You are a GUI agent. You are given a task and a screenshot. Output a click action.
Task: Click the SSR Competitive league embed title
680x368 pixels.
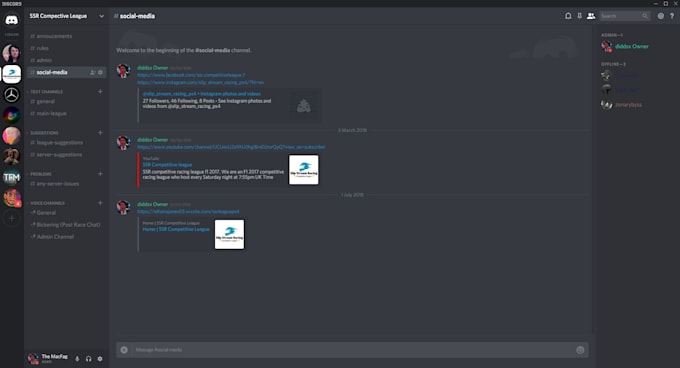coord(167,165)
